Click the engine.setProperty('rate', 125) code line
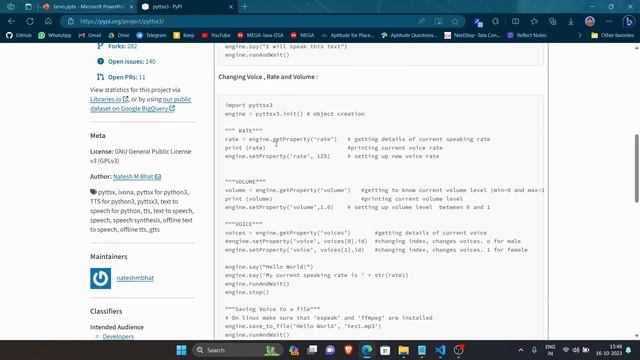 tap(277, 156)
